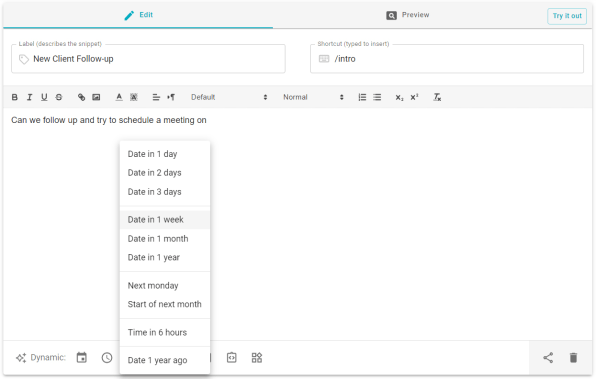Share the snippet
Screen dimensions: 596x379
pos(548,358)
